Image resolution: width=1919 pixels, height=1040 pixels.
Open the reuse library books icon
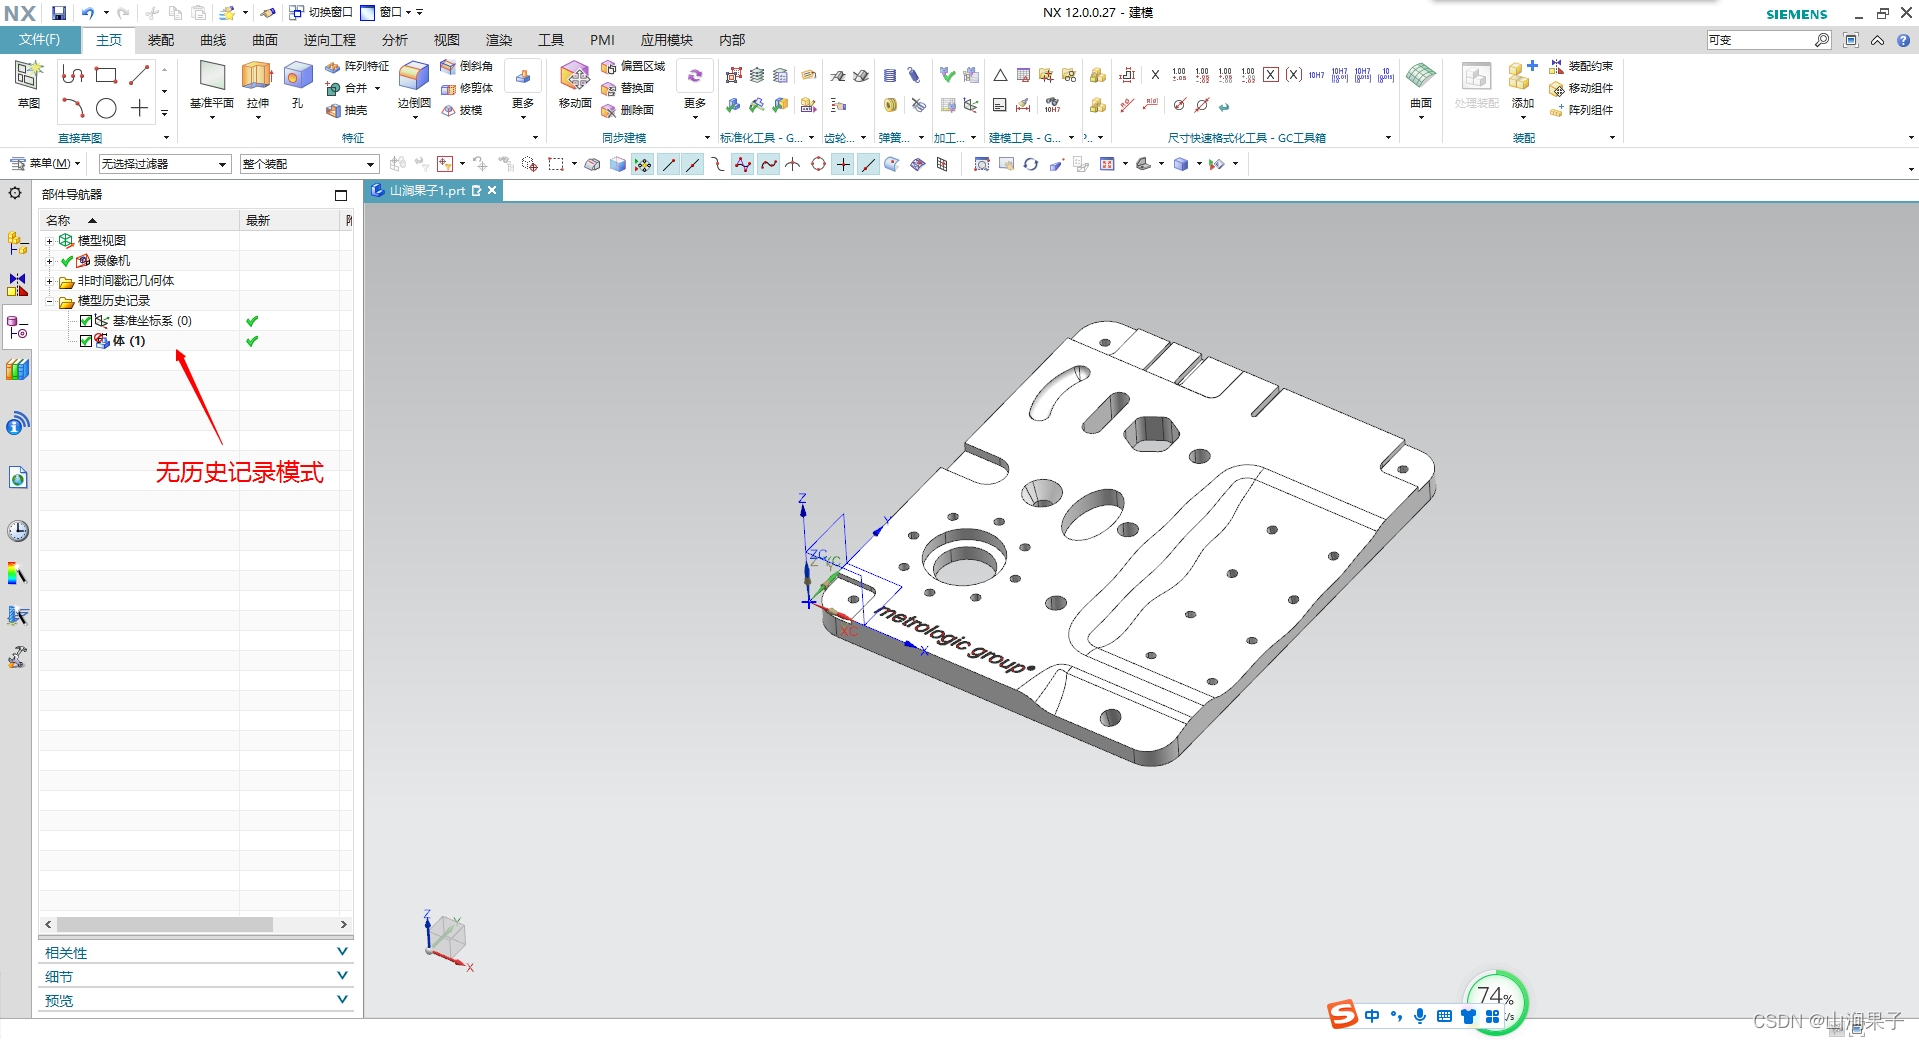click(17, 370)
